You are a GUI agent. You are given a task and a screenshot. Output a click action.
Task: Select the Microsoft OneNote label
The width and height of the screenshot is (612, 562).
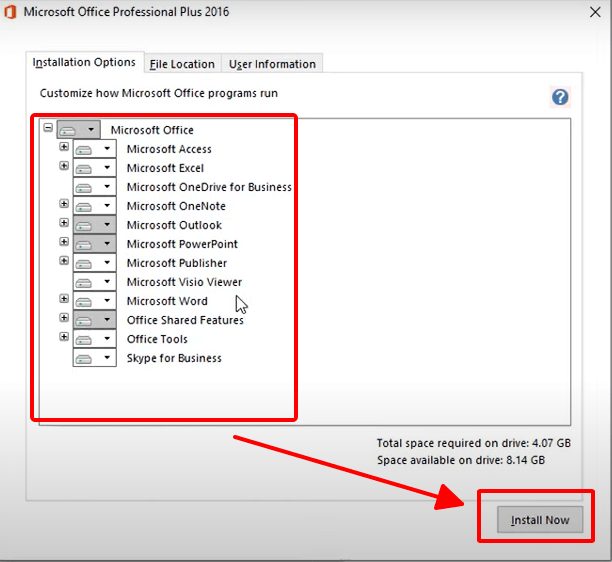(x=176, y=206)
